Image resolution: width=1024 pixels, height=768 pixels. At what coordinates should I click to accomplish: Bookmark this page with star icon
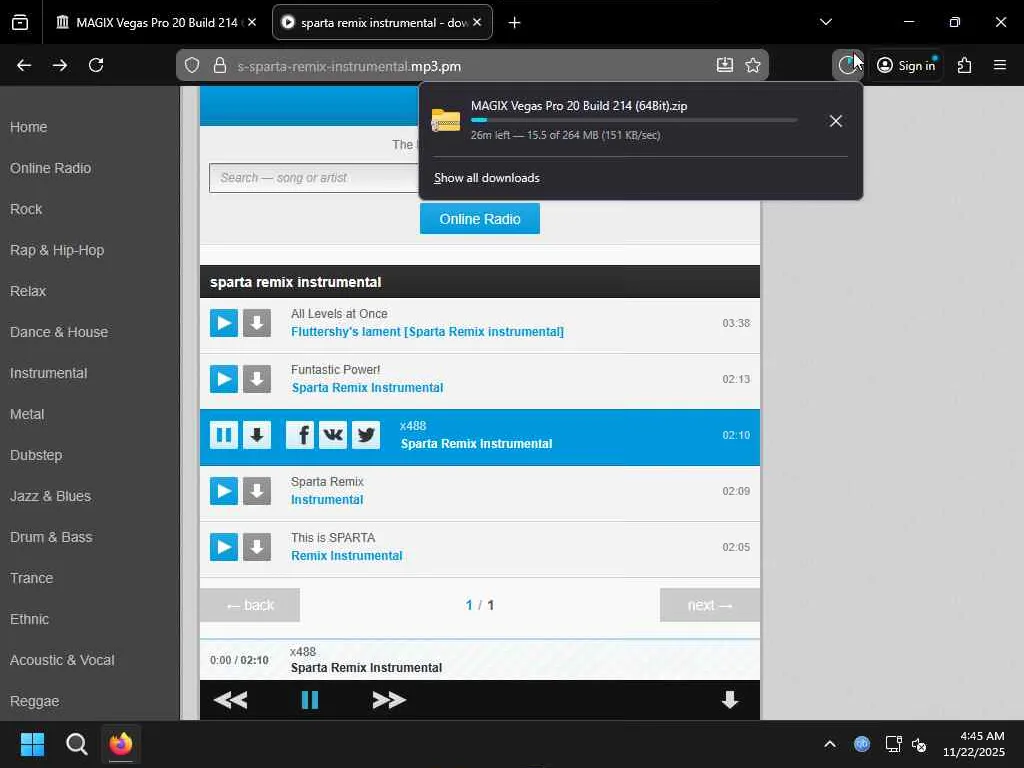(753, 65)
